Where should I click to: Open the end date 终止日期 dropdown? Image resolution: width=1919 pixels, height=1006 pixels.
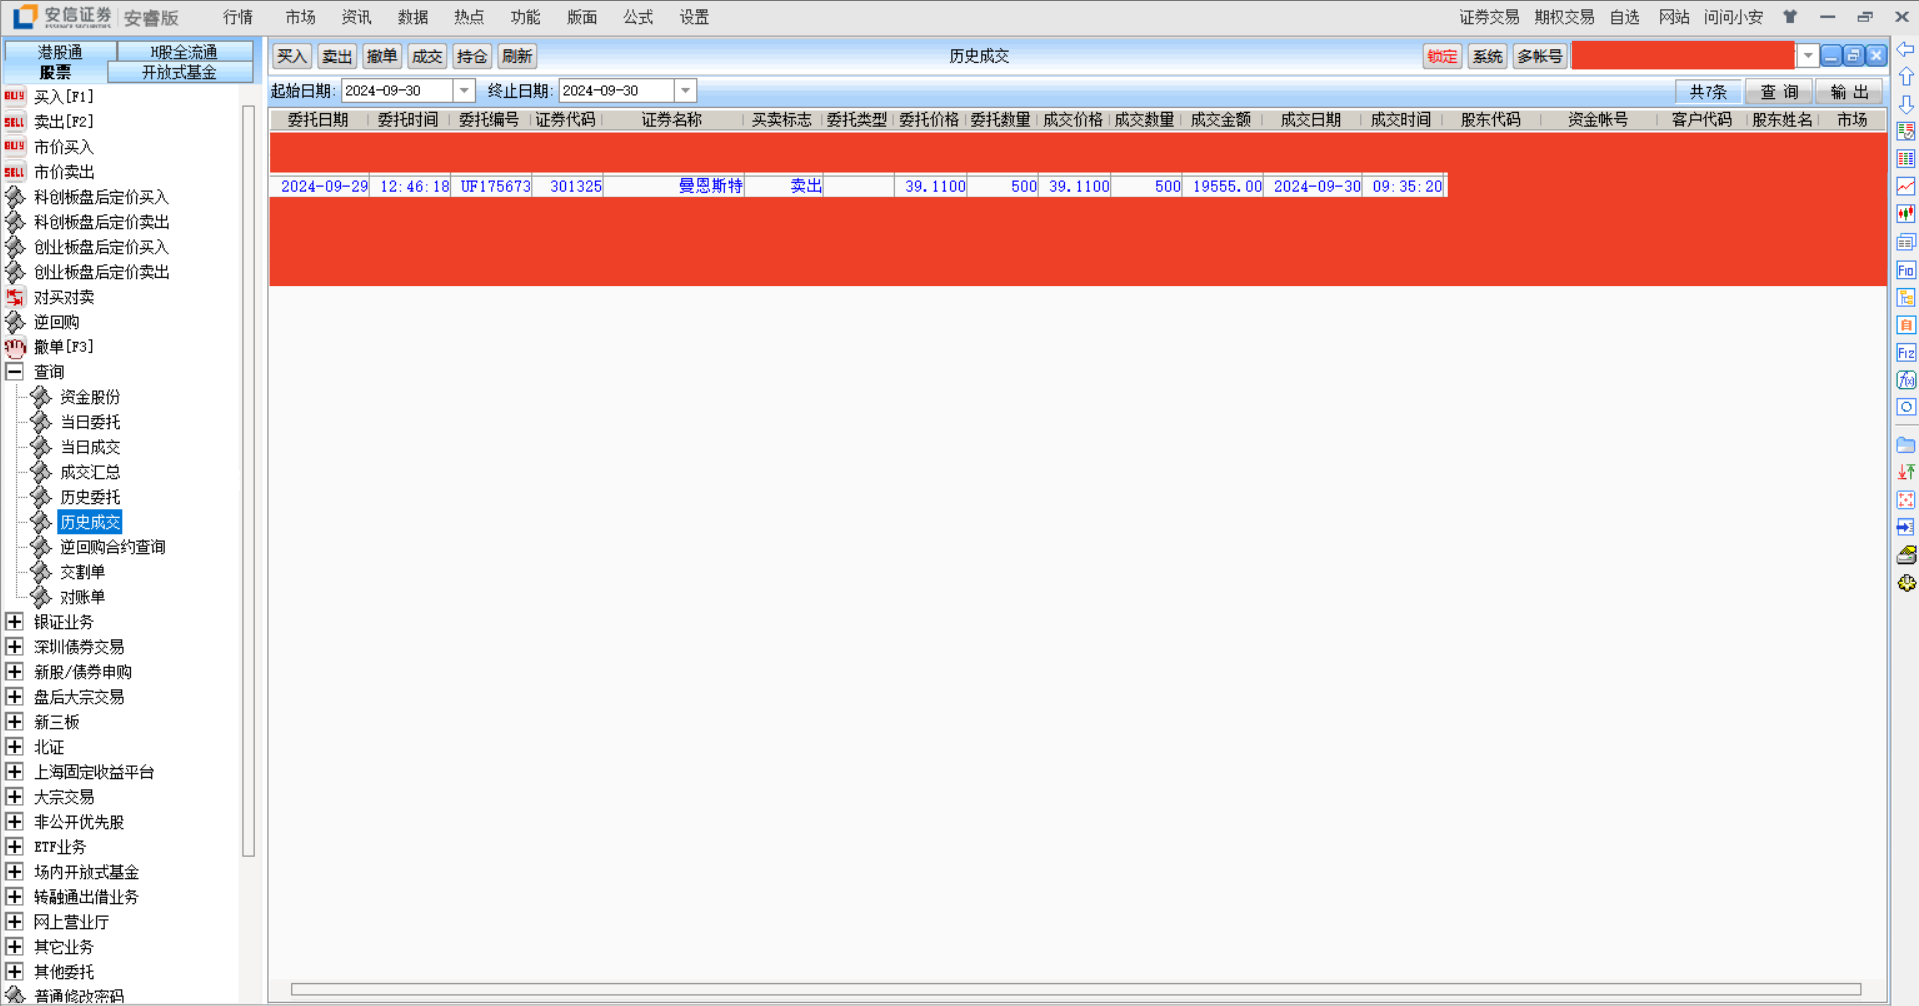(x=685, y=91)
